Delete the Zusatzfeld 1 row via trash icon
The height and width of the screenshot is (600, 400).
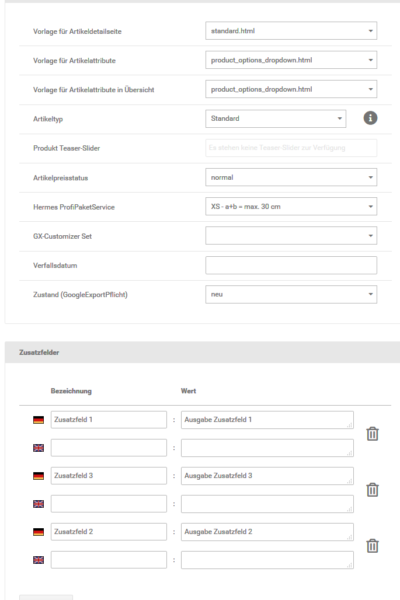[x=372, y=434]
